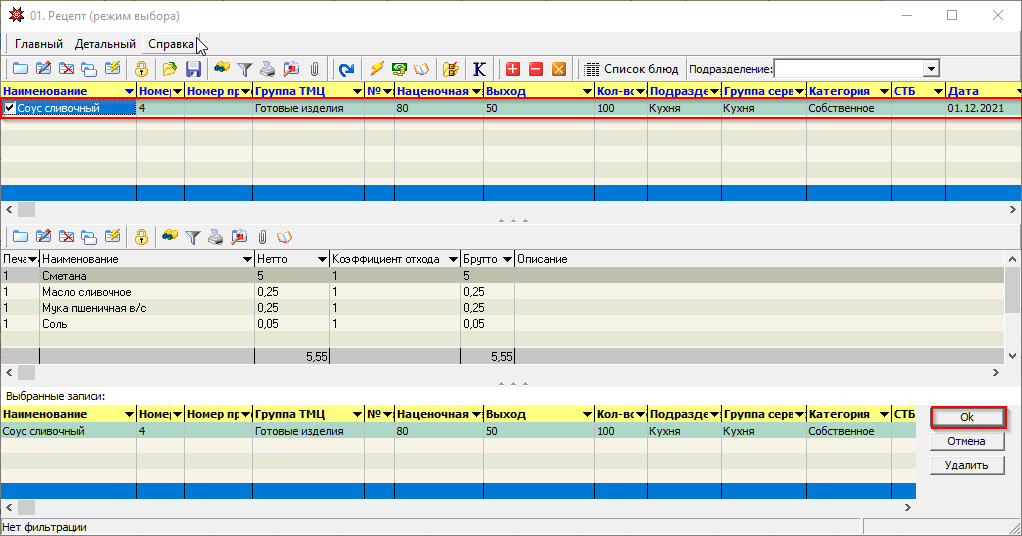Click the filter funnel icon in ingredients toolbar
The height and width of the screenshot is (536, 1022).
[192, 237]
